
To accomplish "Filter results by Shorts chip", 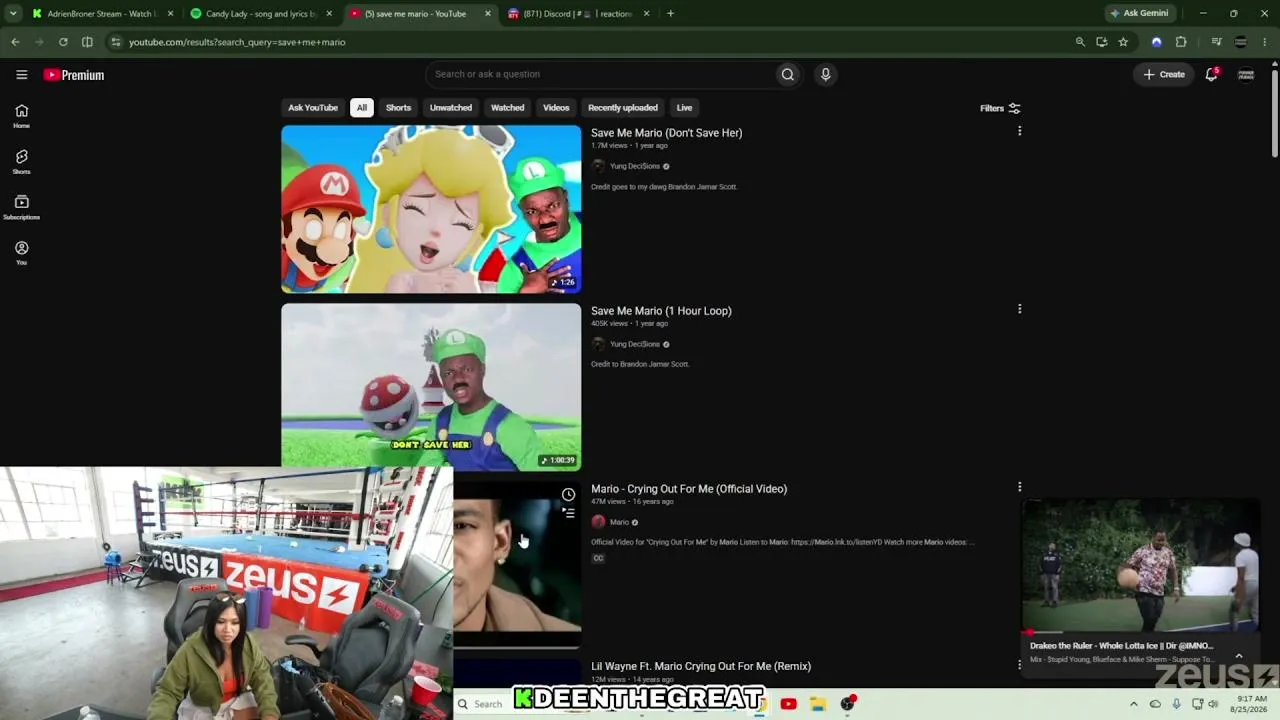I will (398, 108).
